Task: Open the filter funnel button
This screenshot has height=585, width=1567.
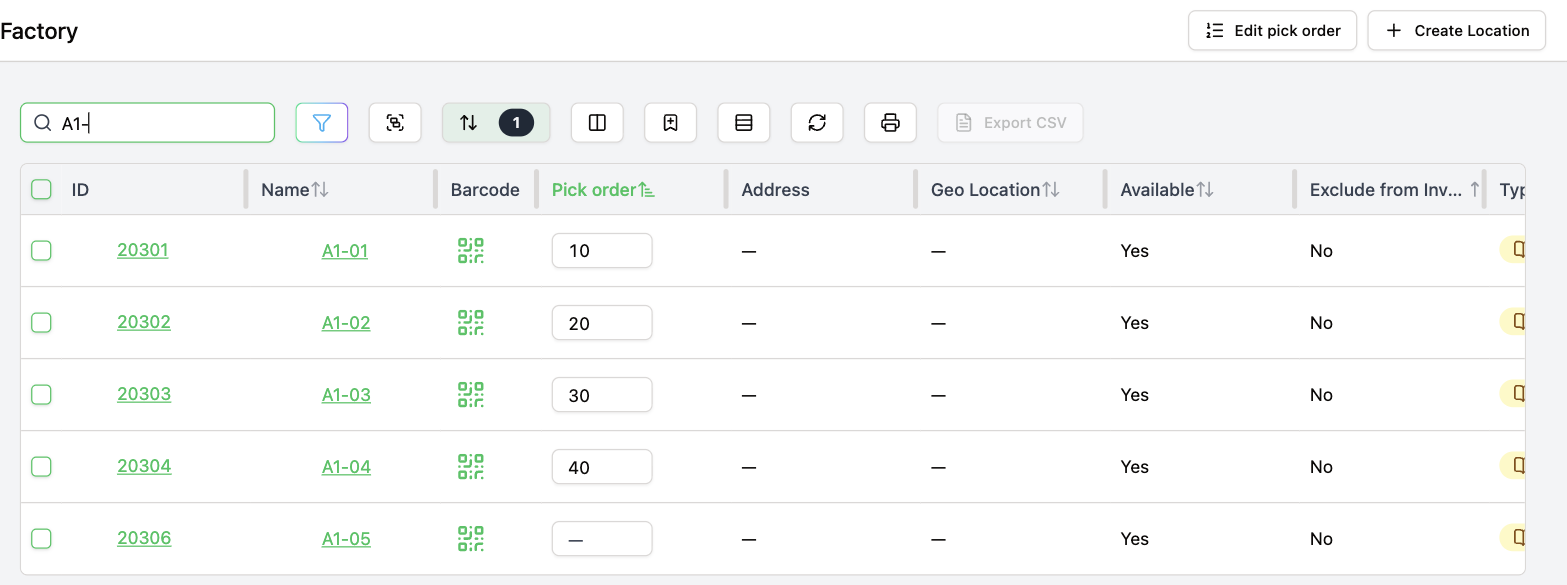Action: [321, 123]
